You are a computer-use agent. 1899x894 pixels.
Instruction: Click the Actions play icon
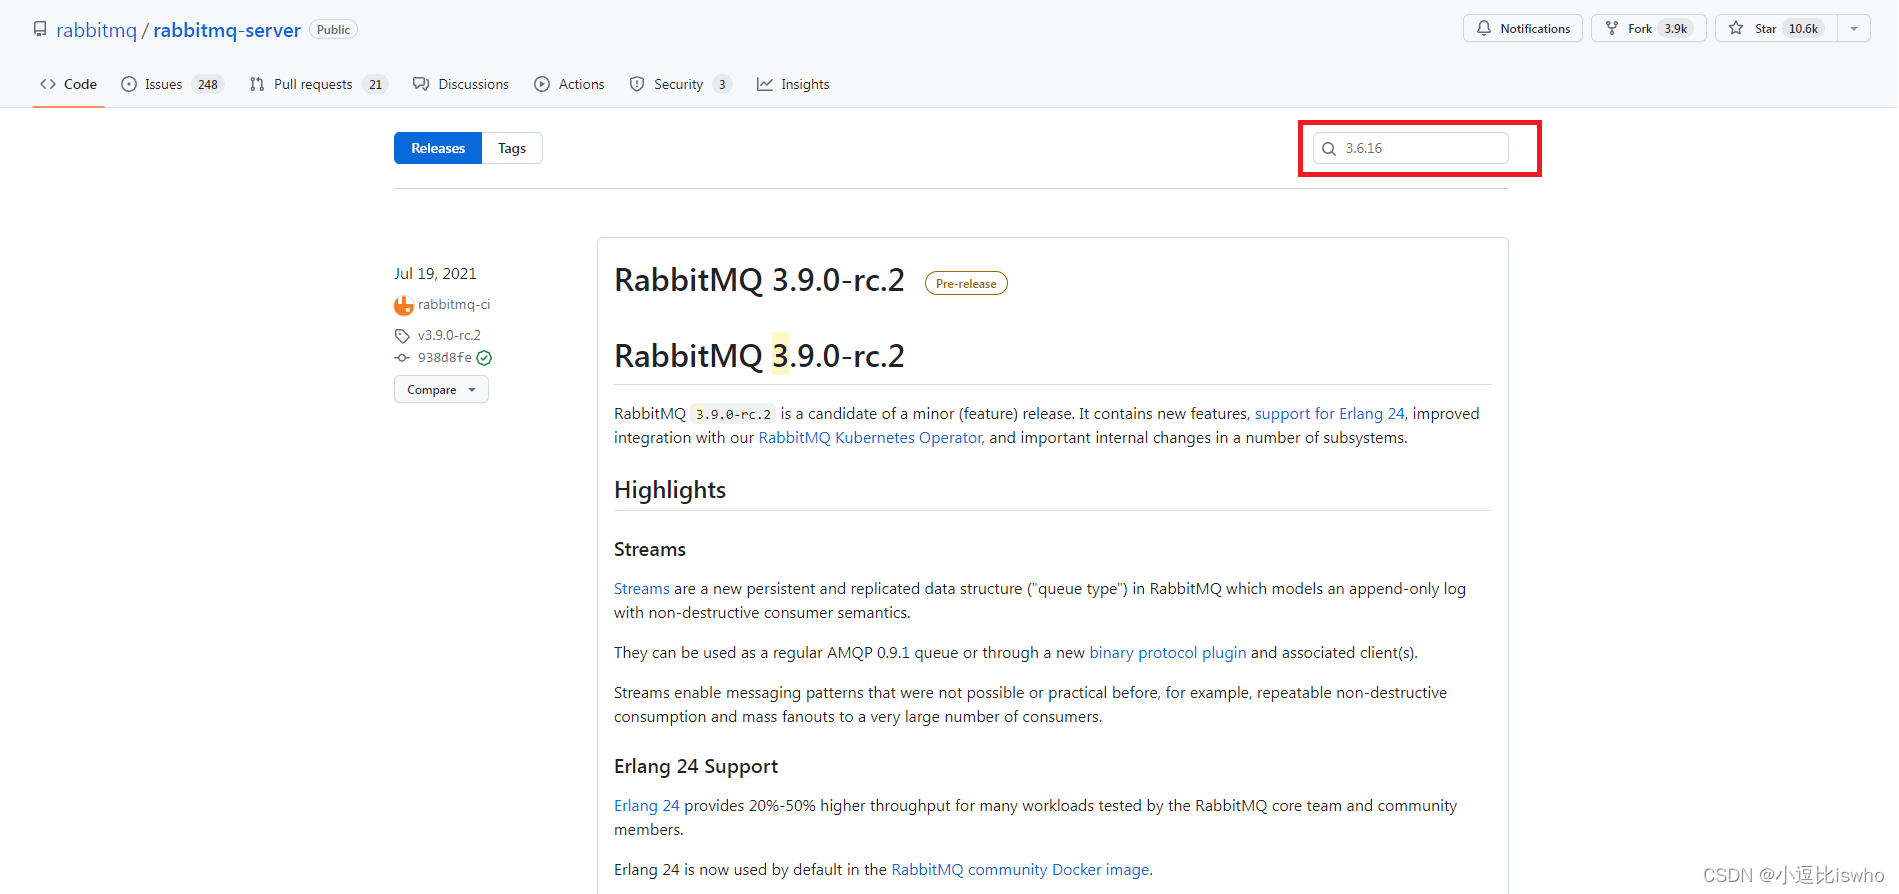[542, 84]
